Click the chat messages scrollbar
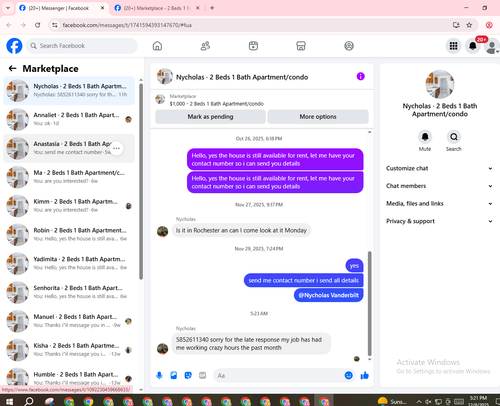This screenshot has height=406, width=500. (x=369, y=303)
